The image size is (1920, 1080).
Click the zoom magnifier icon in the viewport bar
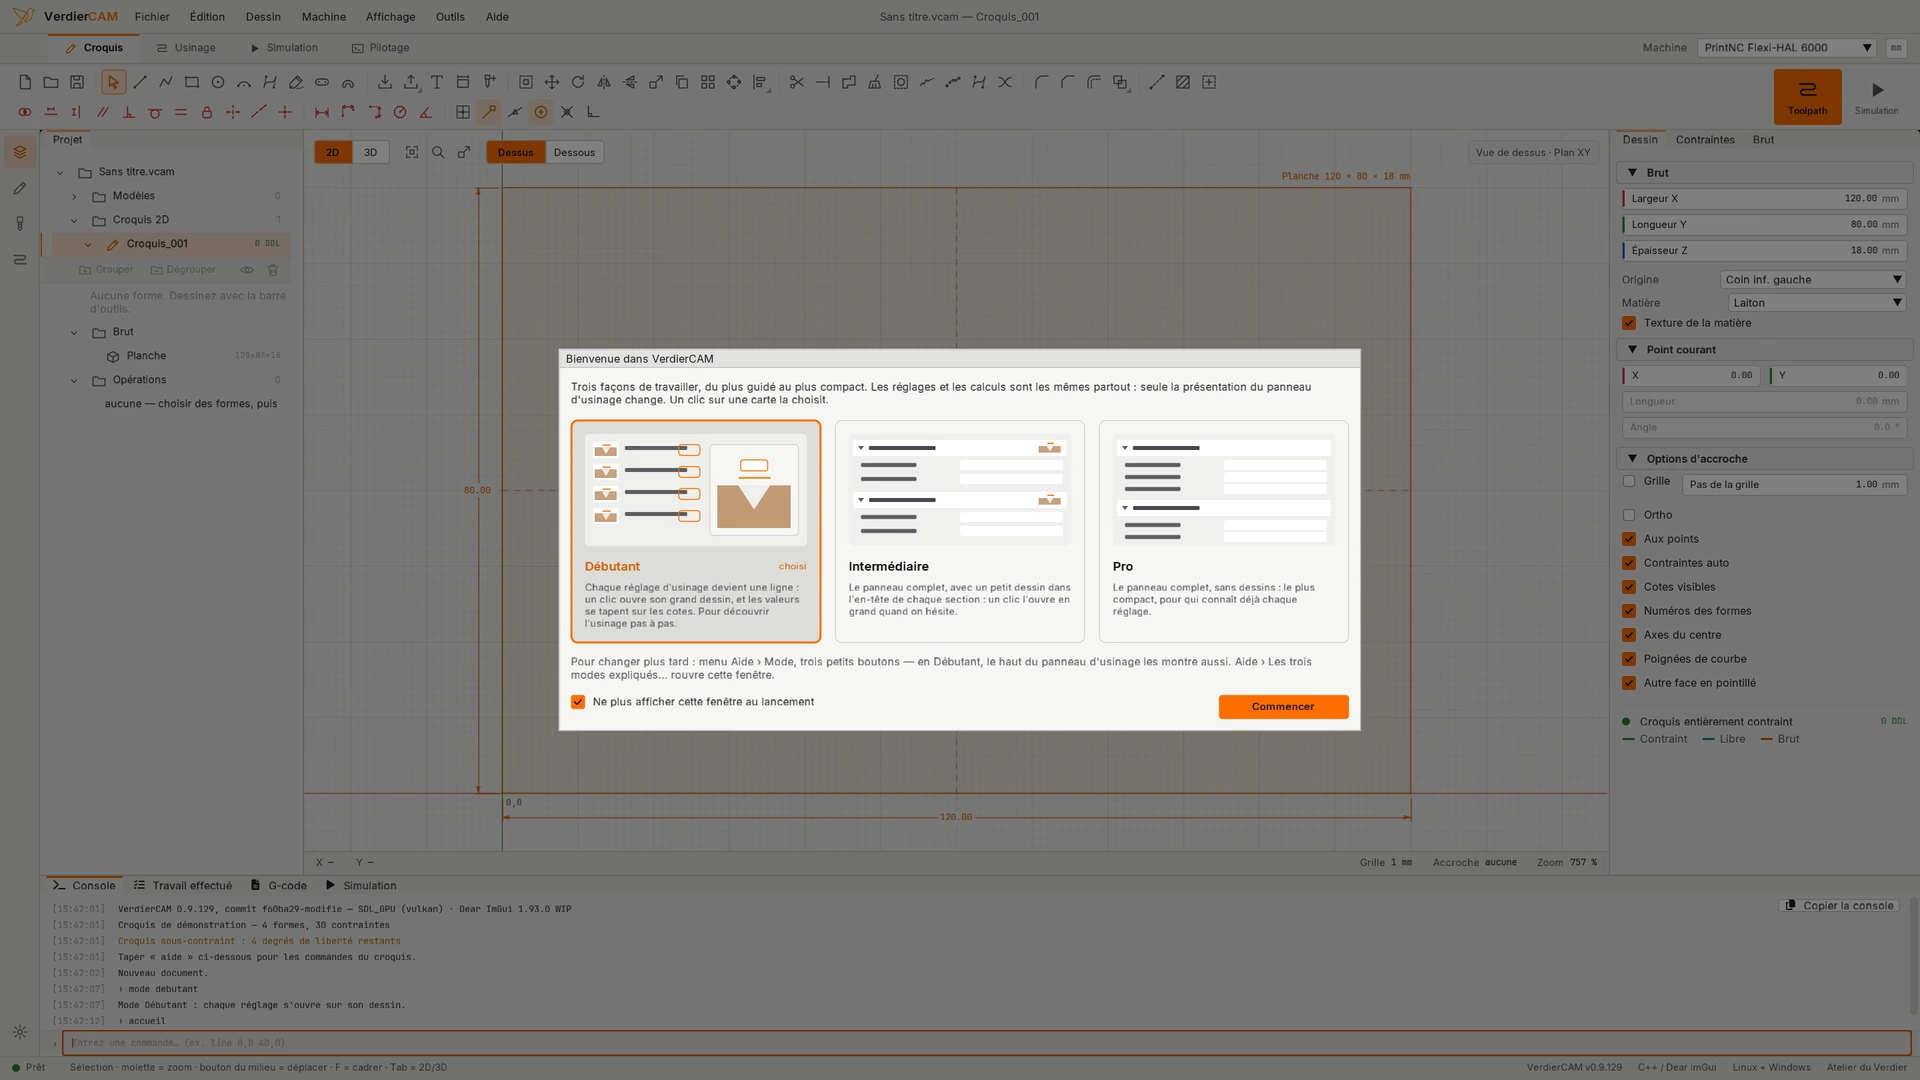point(438,152)
